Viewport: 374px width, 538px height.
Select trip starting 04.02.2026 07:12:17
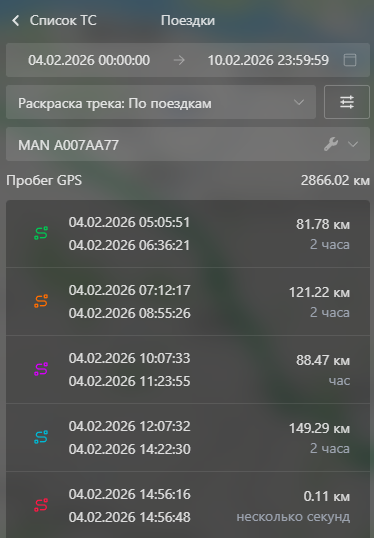[129, 290]
